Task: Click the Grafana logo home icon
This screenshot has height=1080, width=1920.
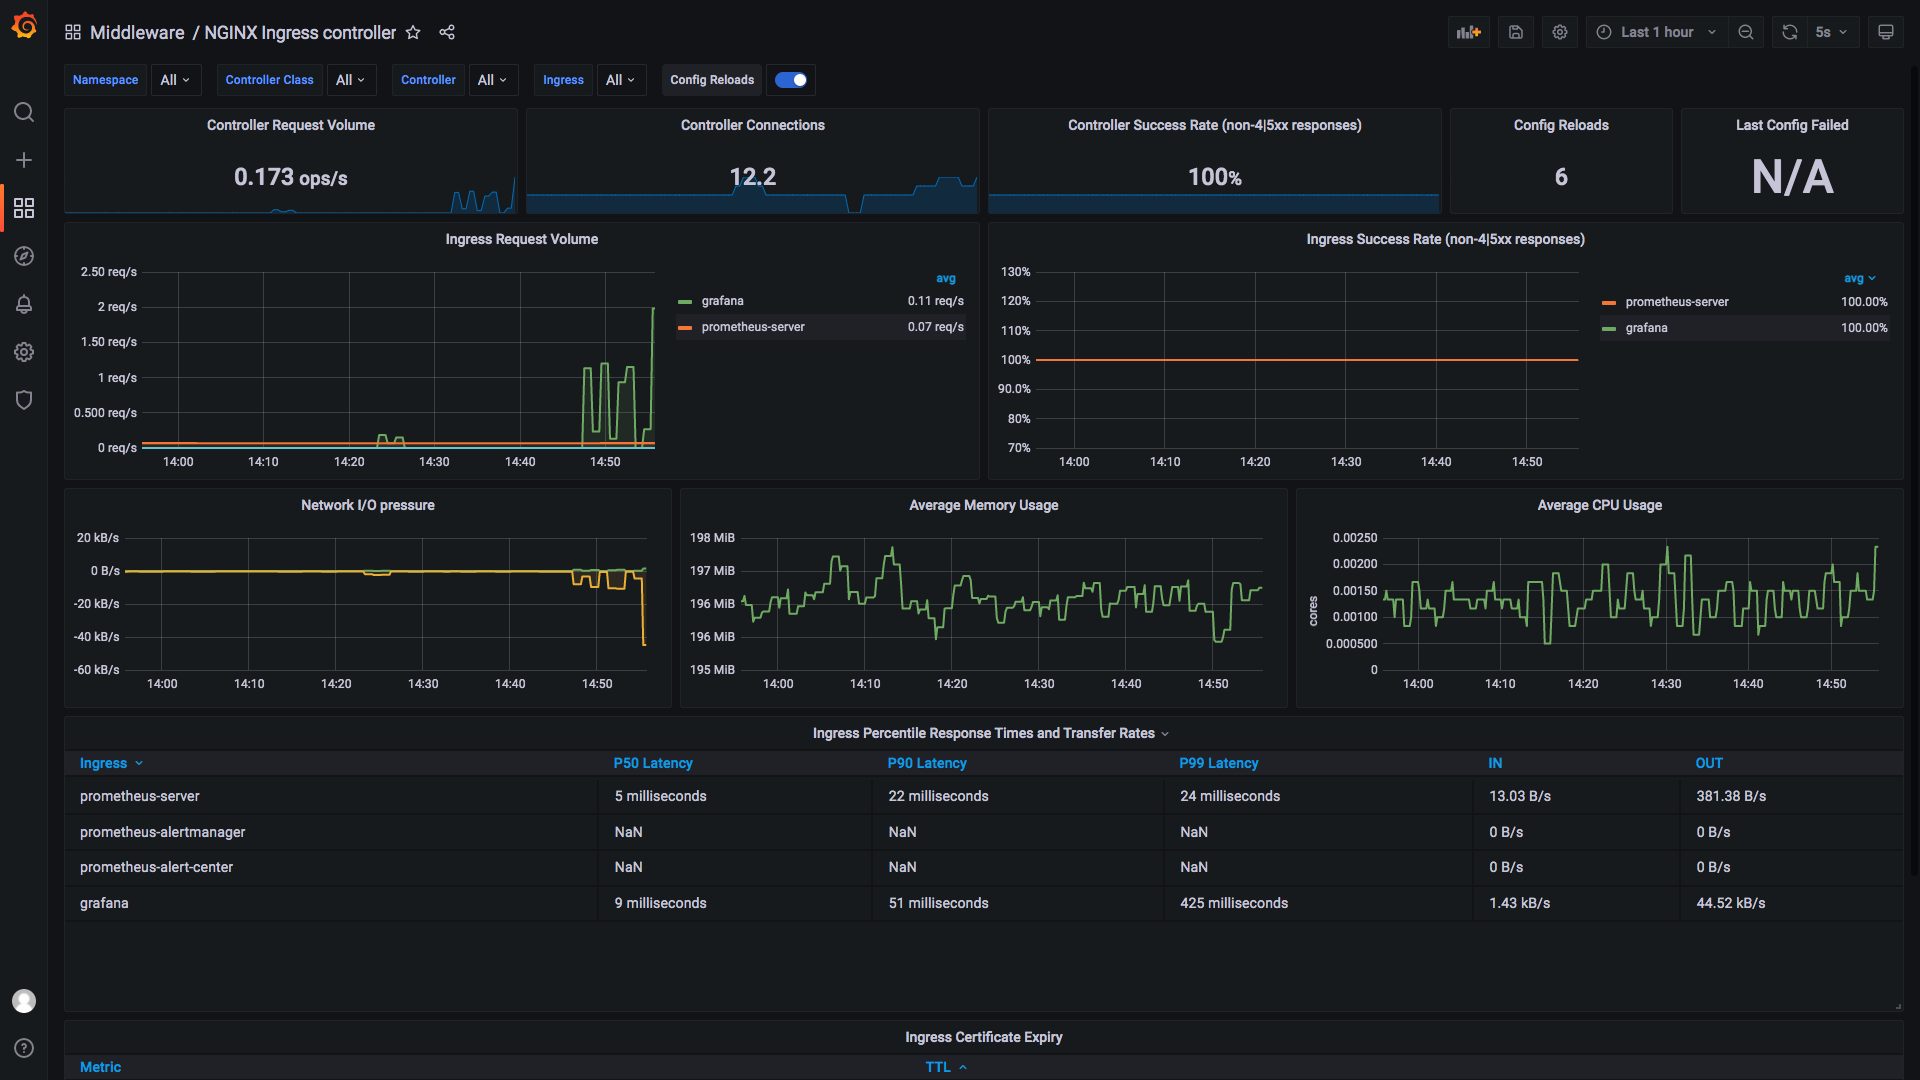Action: (24, 26)
